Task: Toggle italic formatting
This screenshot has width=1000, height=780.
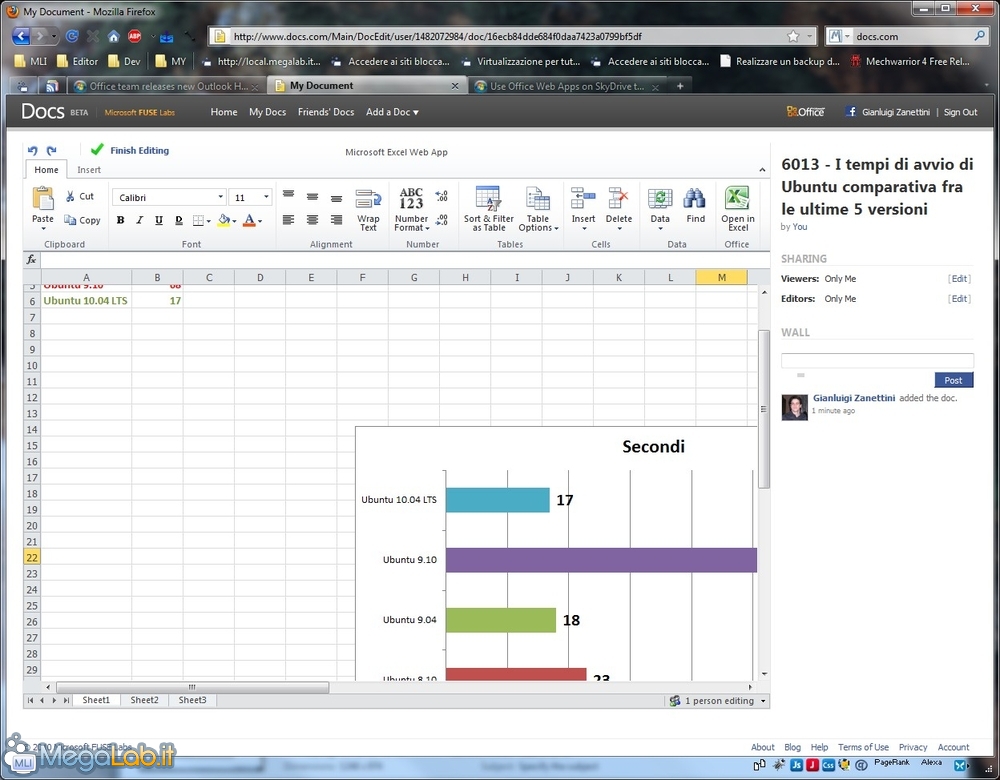Action: tap(139, 220)
